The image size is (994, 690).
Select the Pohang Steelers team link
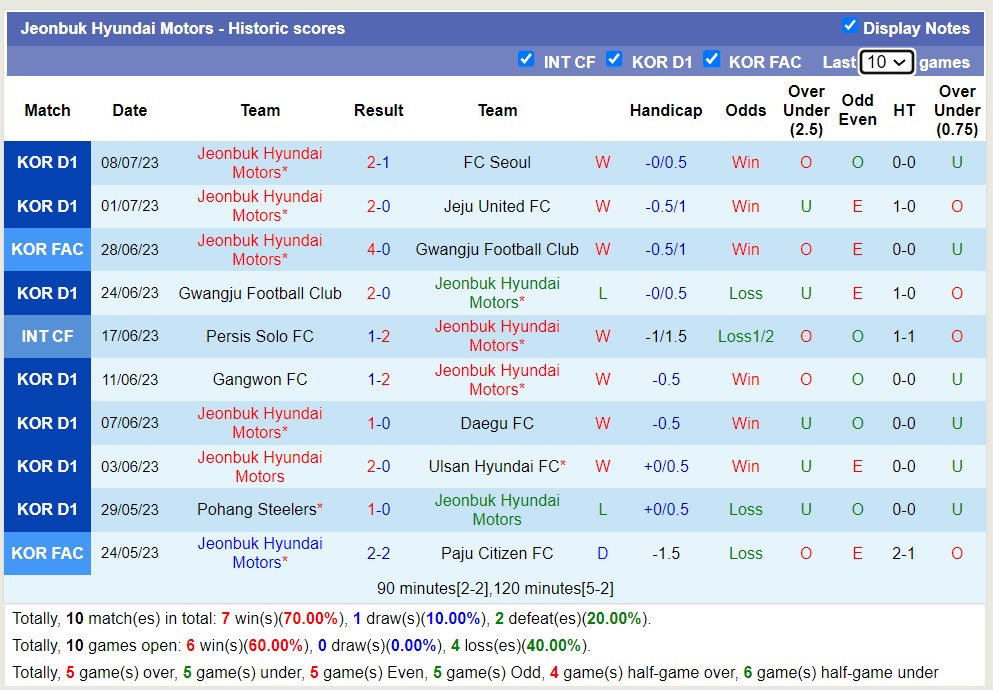(x=258, y=510)
